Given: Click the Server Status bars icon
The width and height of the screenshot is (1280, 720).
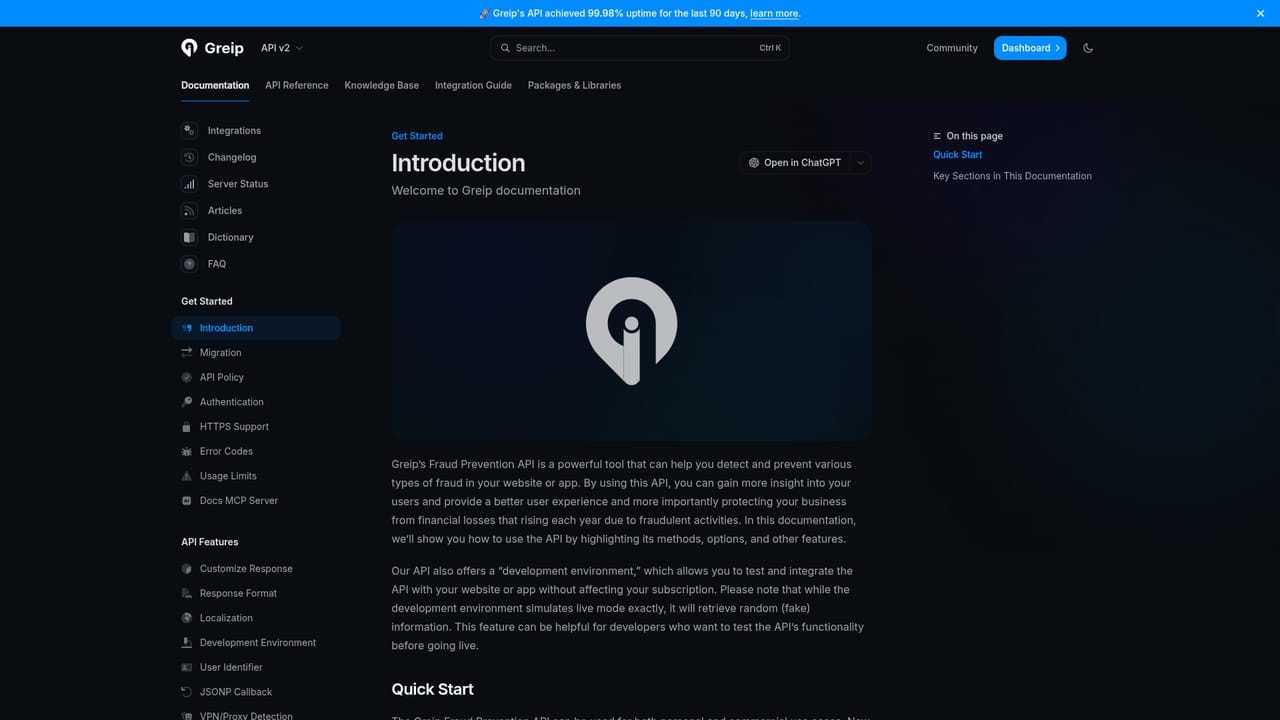Looking at the screenshot, I should 189,184.
